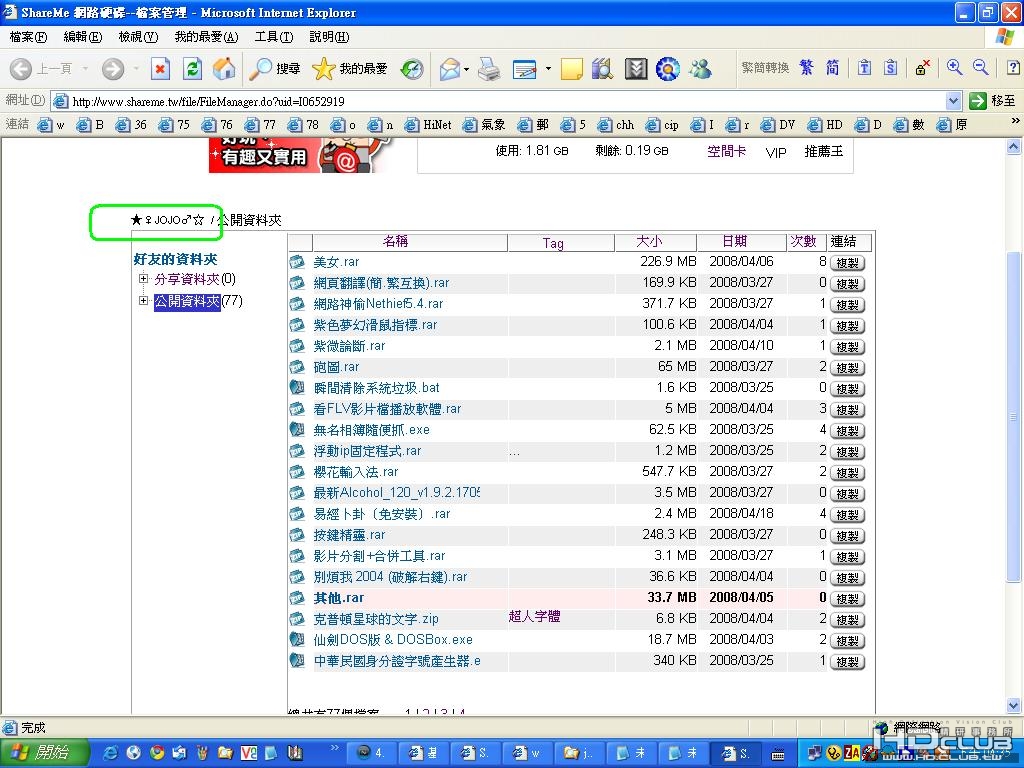Open the 檢視(V) menu
Image resolution: width=1024 pixels, height=768 pixels.
pyautogui.click(x=138, y=37)
